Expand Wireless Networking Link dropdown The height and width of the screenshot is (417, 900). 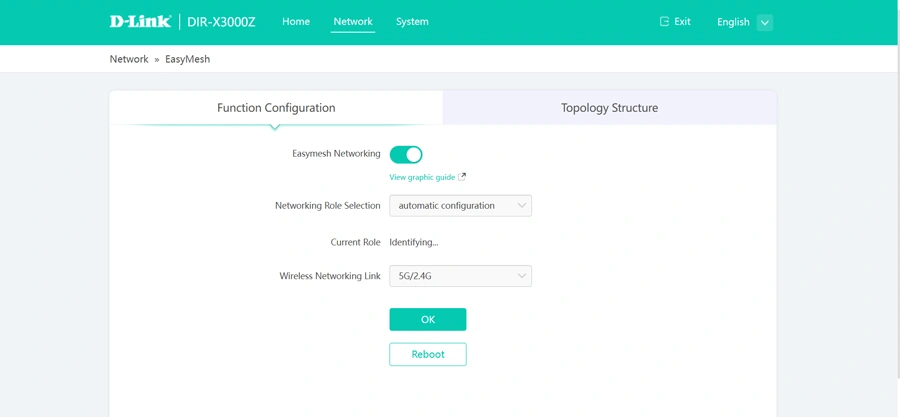(x=460, y=276)
